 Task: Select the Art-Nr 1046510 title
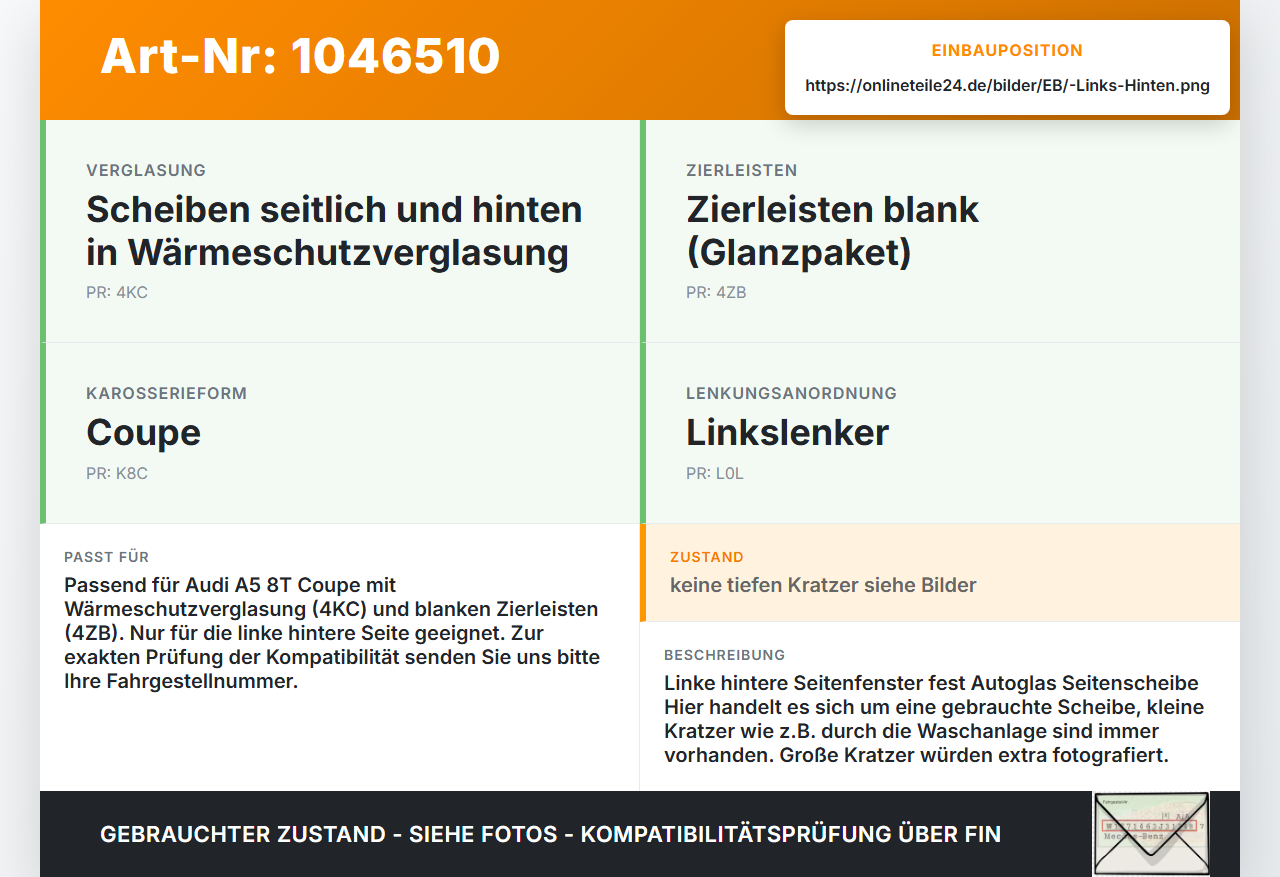(x=300, y=56)
